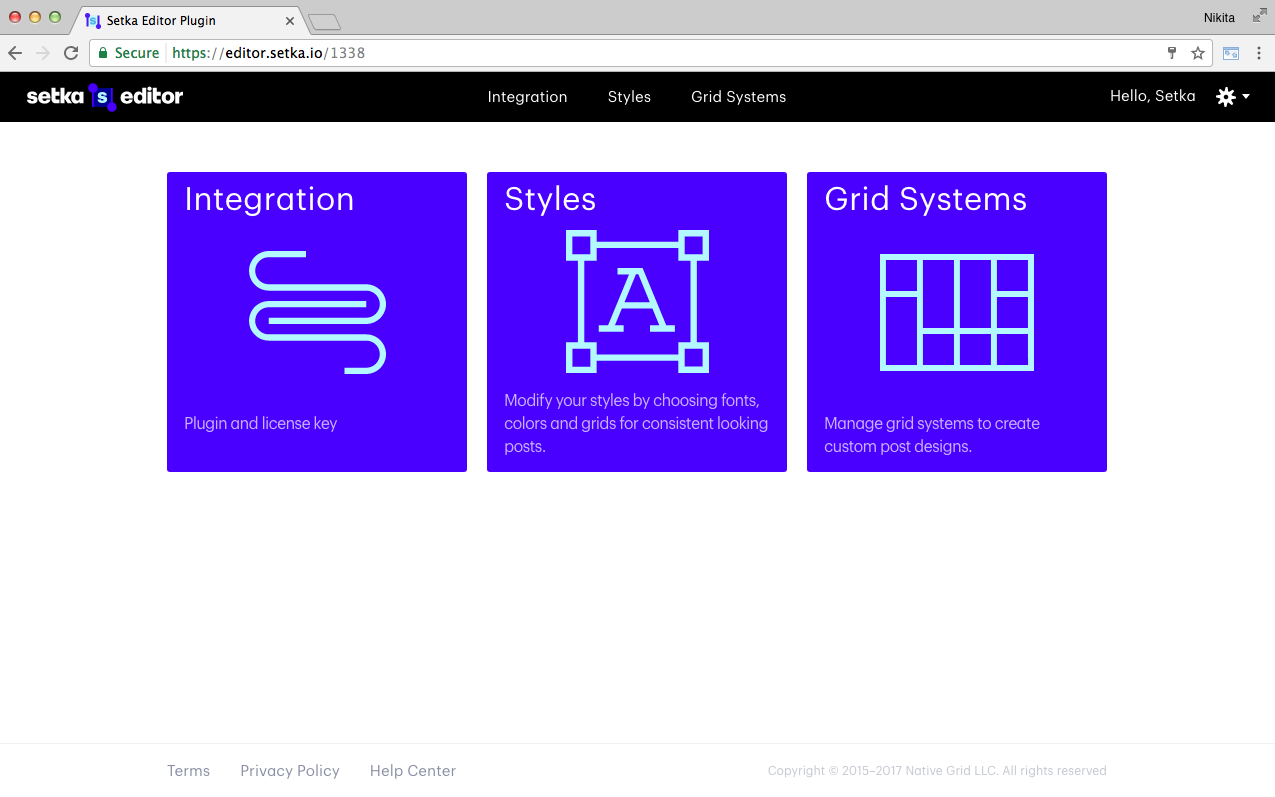Click the Hello, Setka greeting
Image resolution: width=1275 pixels, height=797 pixels.
tap(1152, 96)
